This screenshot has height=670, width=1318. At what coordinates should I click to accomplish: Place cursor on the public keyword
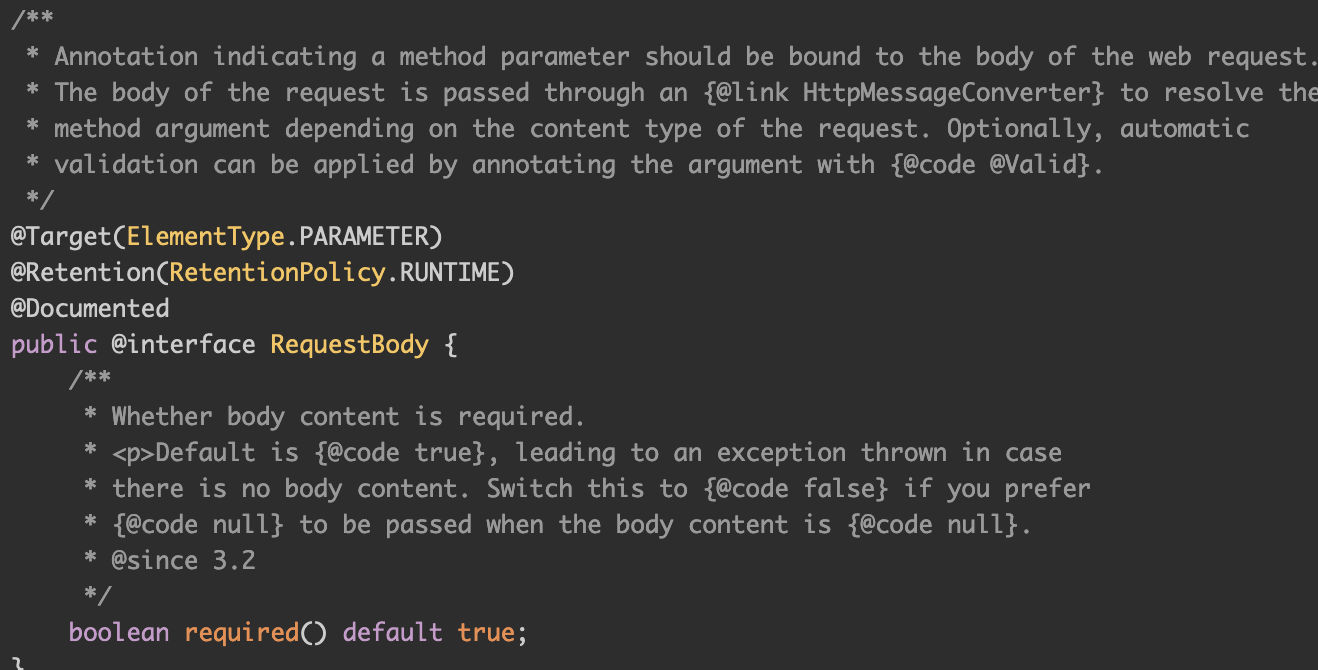tap(54, 345)
